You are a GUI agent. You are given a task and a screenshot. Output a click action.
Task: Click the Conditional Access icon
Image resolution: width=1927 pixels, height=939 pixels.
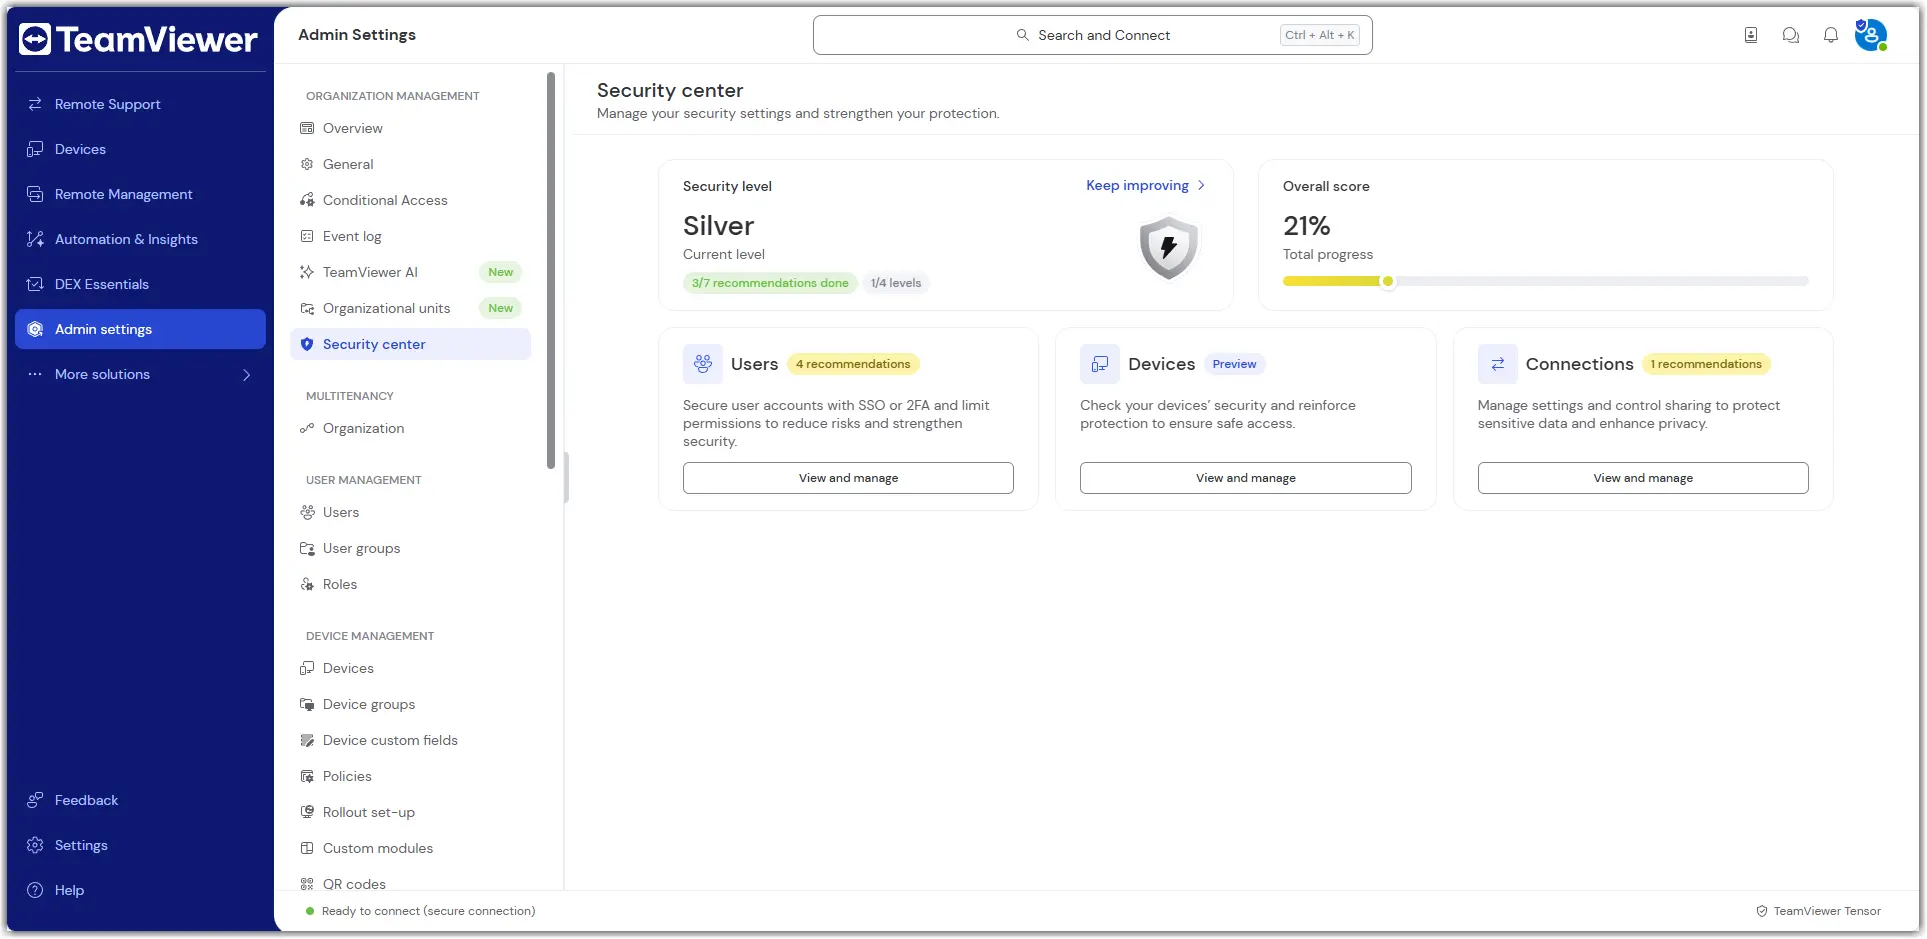click(x=307, y=200)
